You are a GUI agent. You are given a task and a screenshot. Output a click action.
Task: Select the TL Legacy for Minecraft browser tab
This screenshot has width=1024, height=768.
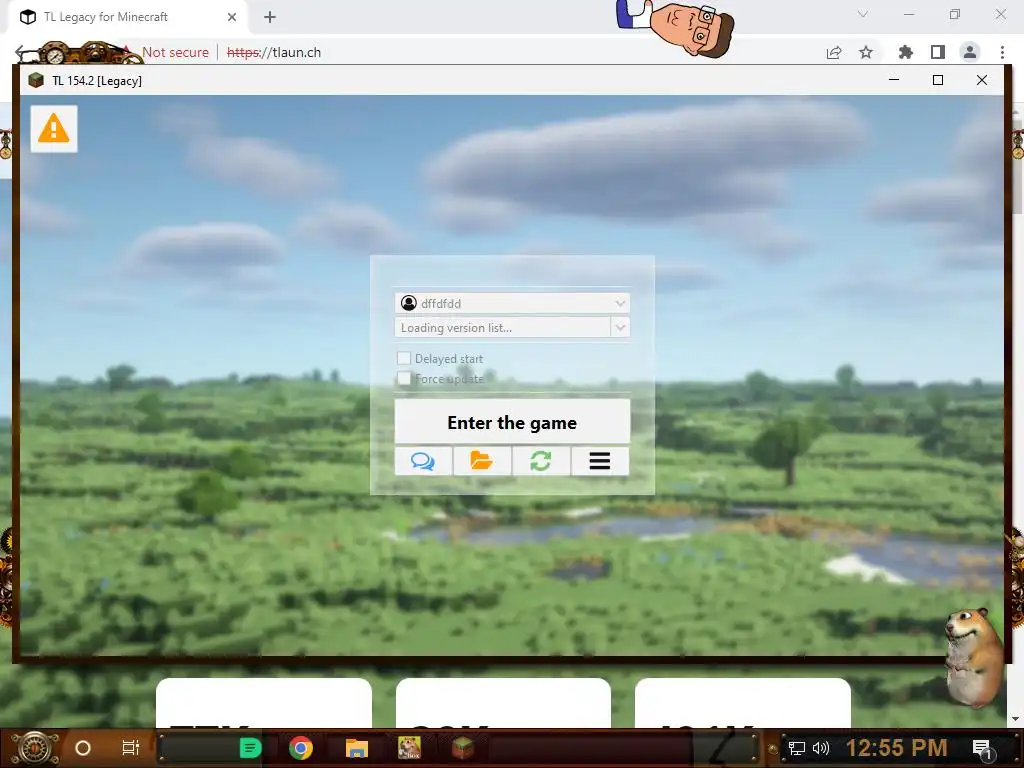(127, 17)
